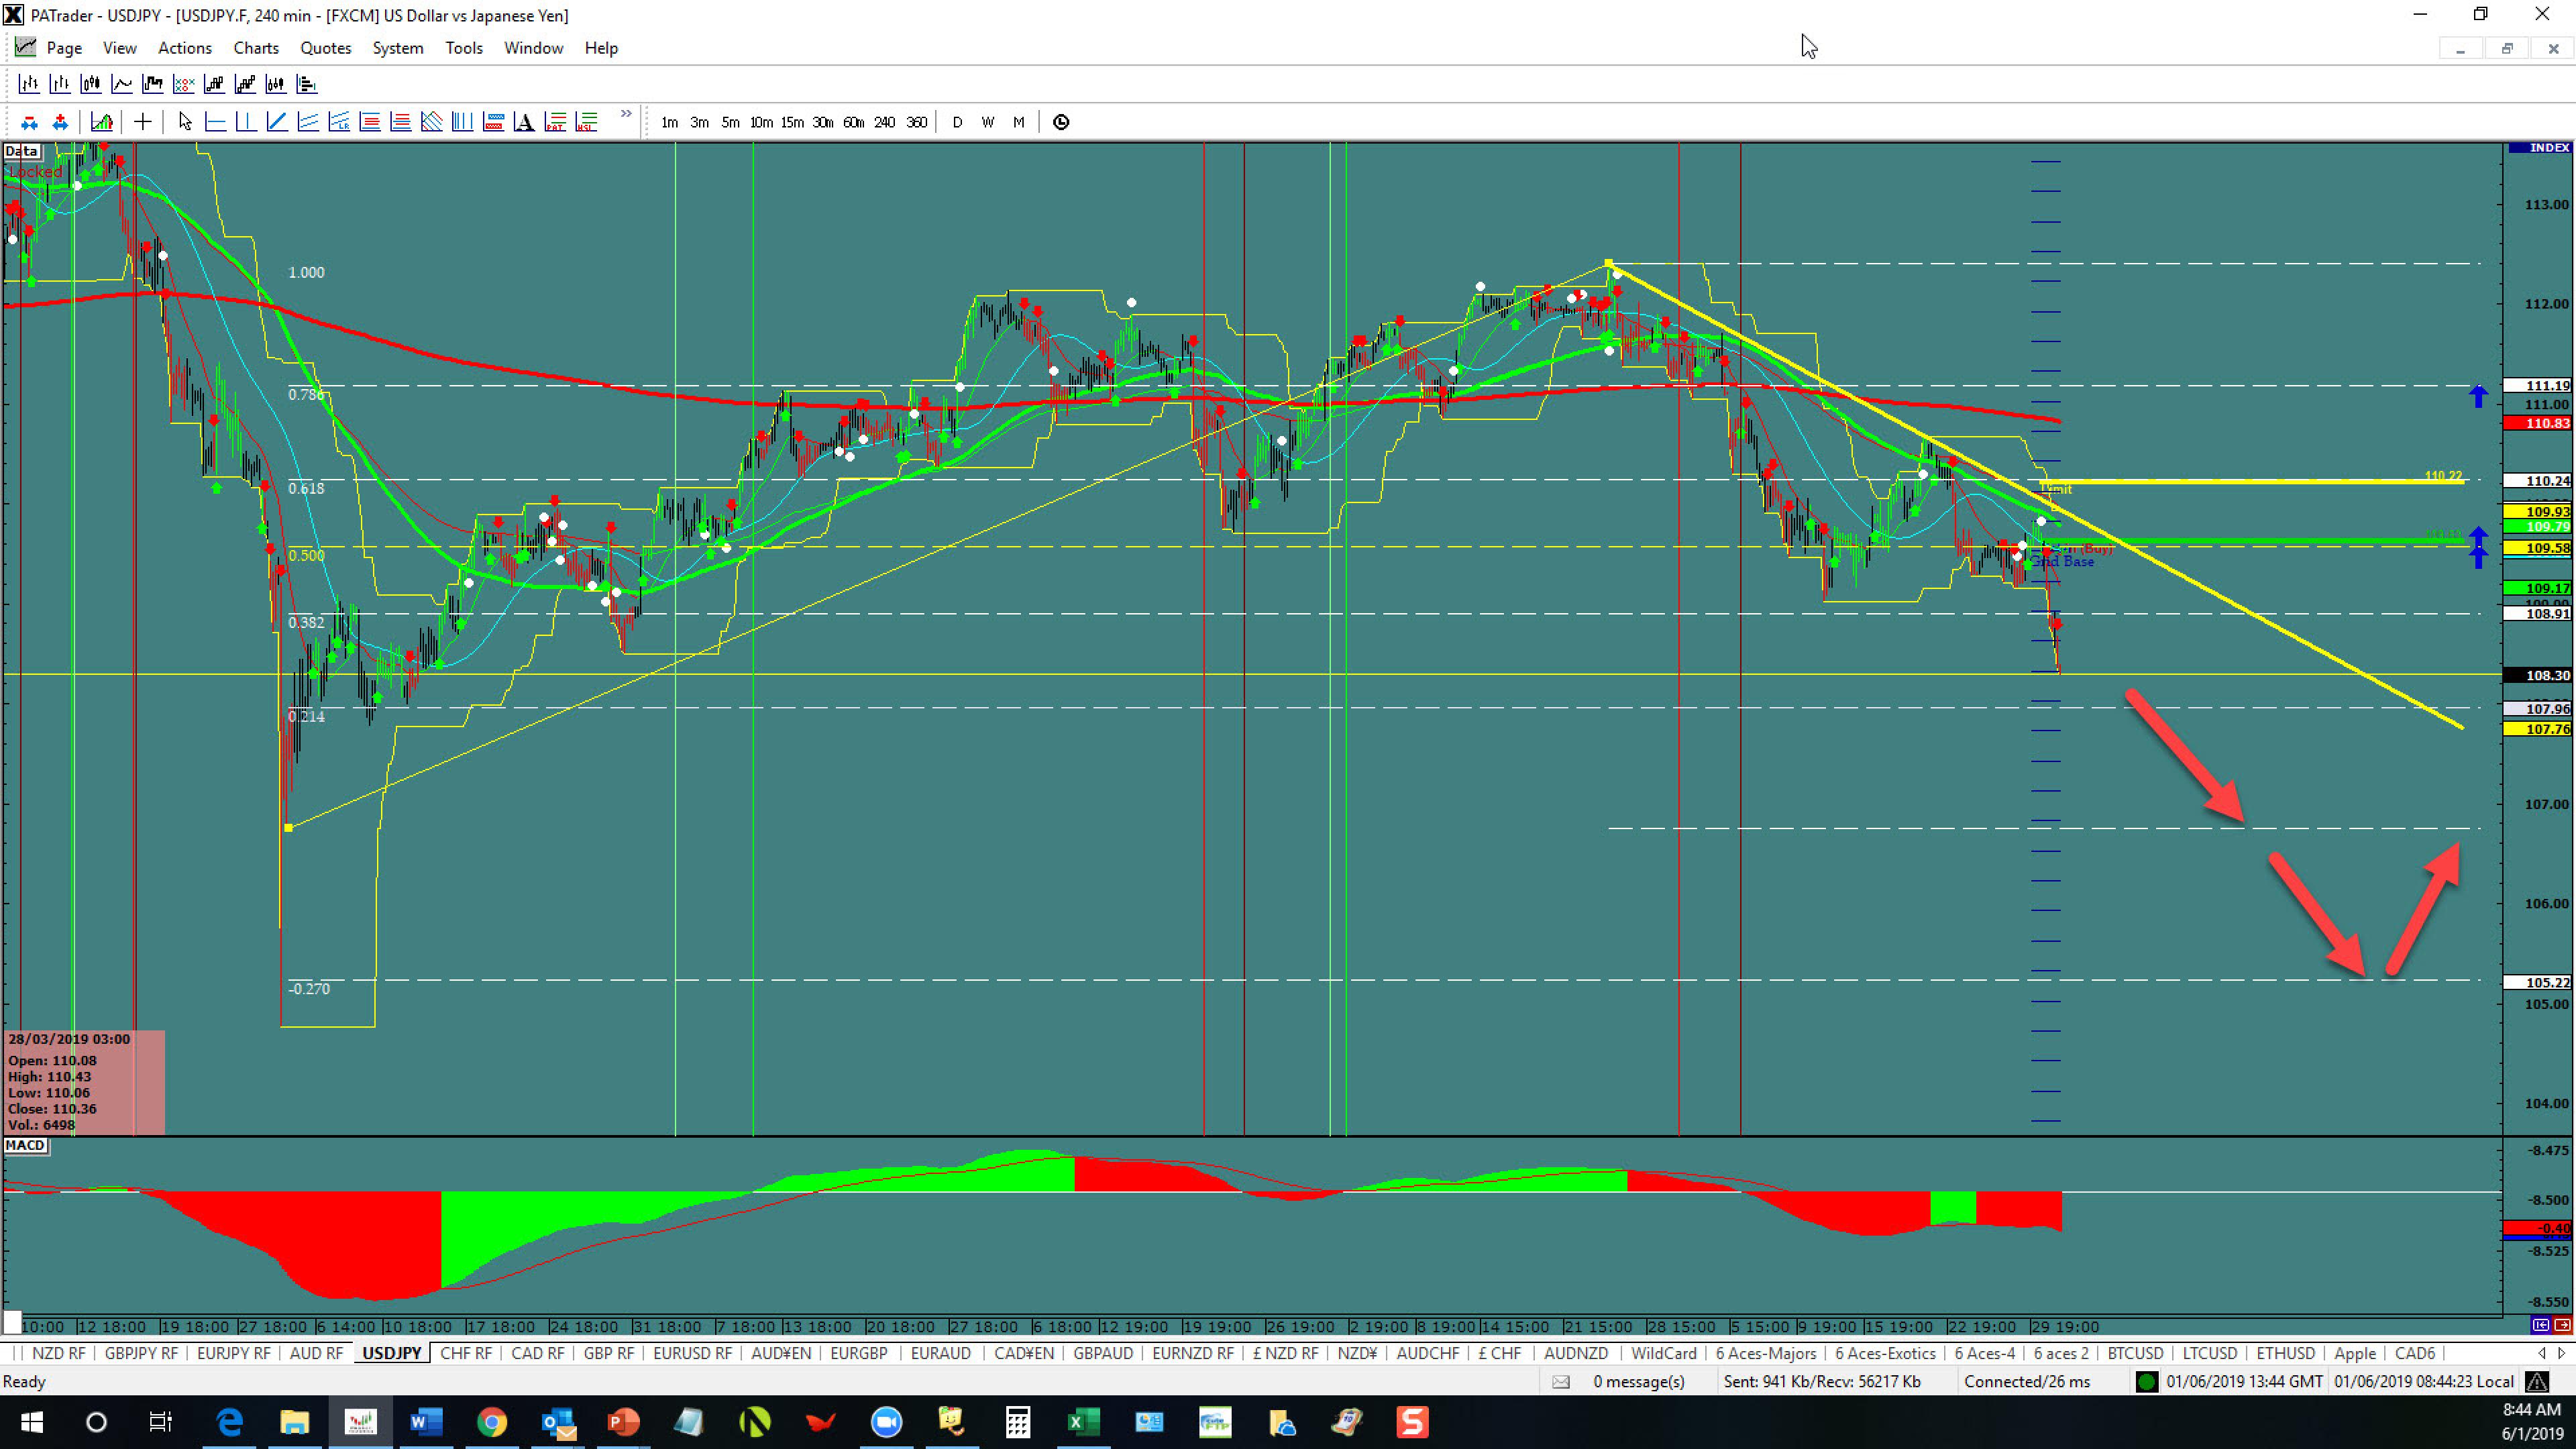The width and height of the screenshot is (2576, 1449).
Task: Choose the parallel channel lines tool
Action: tap(308, 122)
